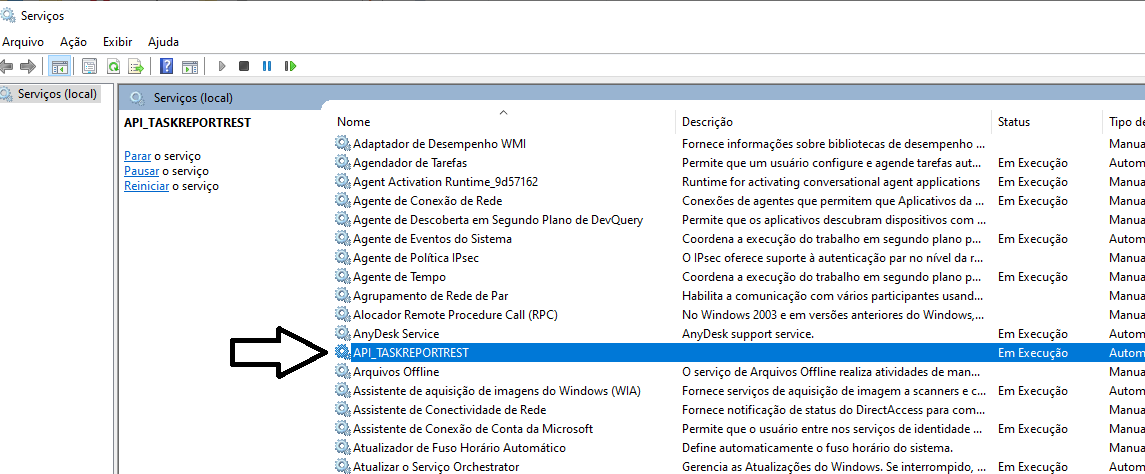1145x474 pixels.
Task: Open the Arquivo menu
Action: pos(23,42)
